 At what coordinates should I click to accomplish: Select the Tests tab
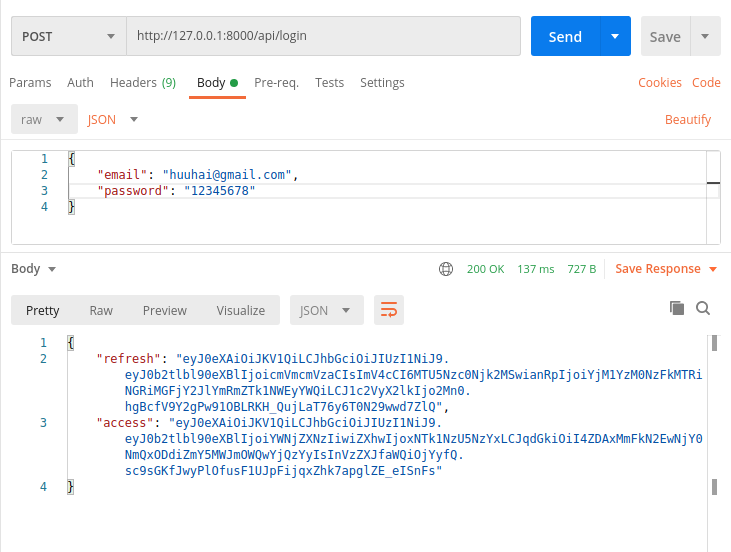click(329, 83)
